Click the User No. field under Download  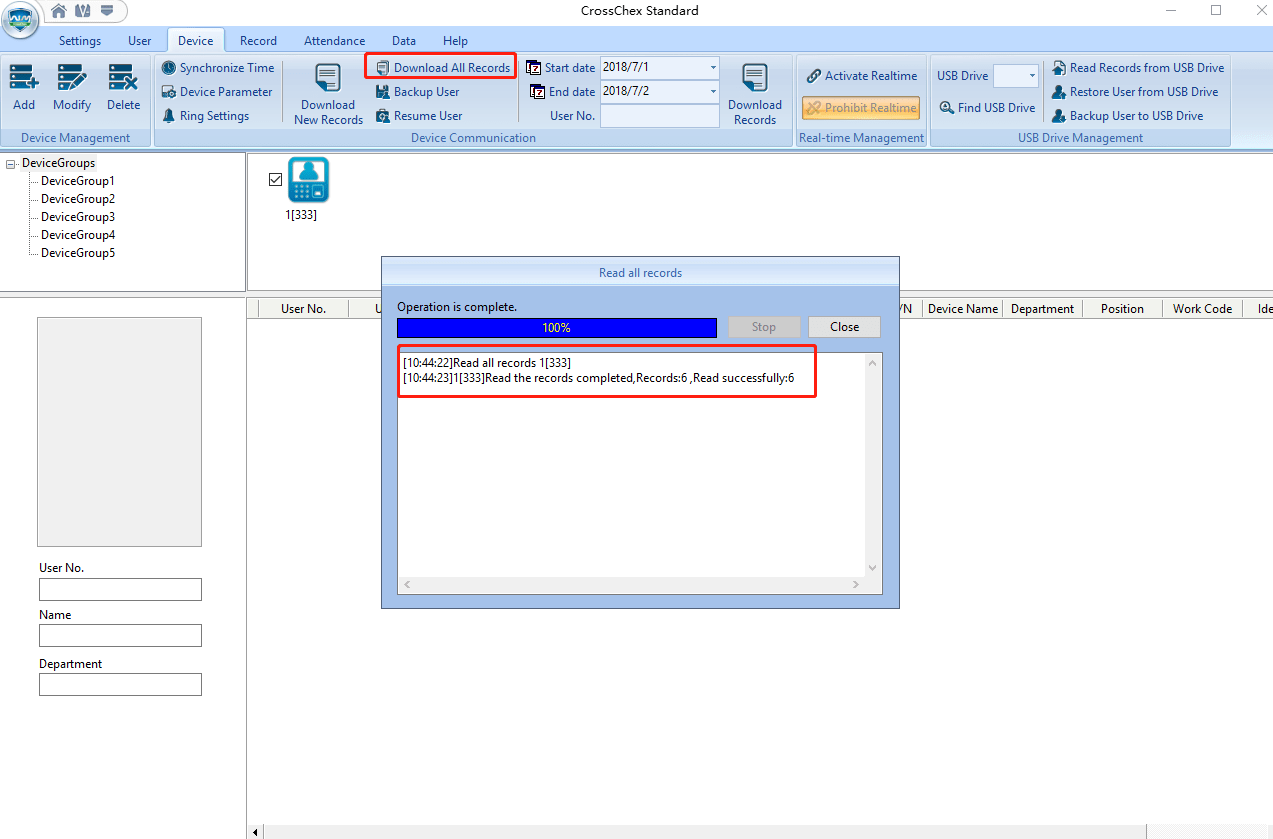pos(659,116)
